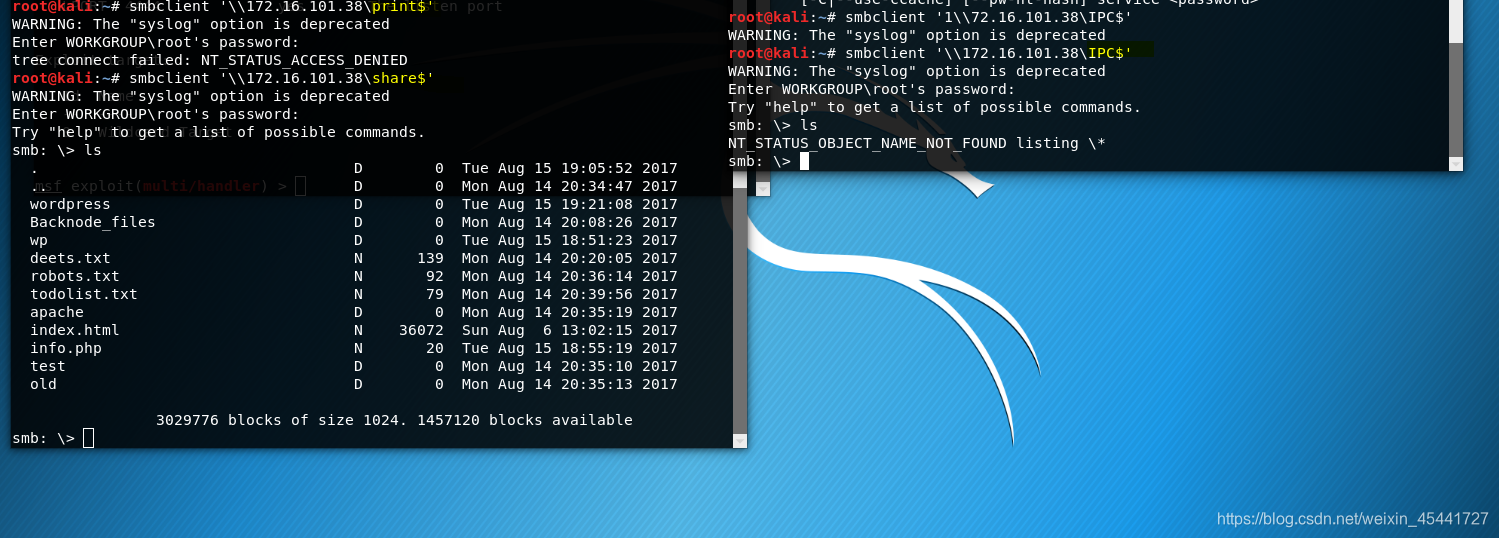The width and height of the screenshot is (1499, 538).
Task: Click the blog.csdn.net watermark URL
Action: coord(1352,519)
